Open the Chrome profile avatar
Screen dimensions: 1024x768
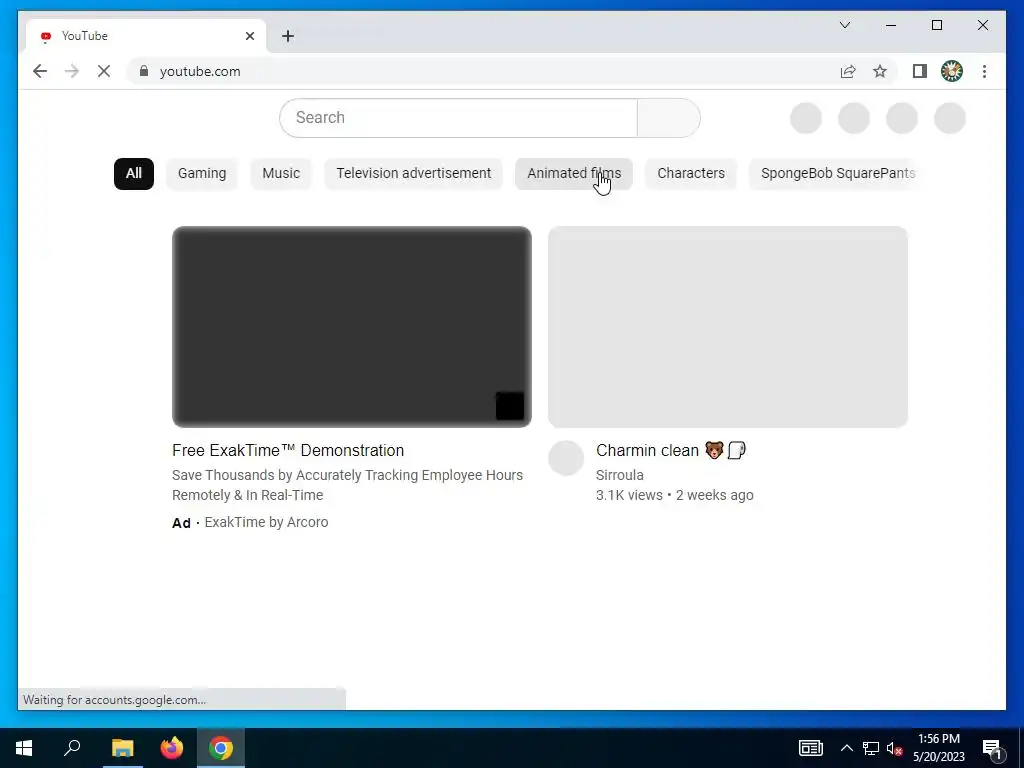click(952, 71)
